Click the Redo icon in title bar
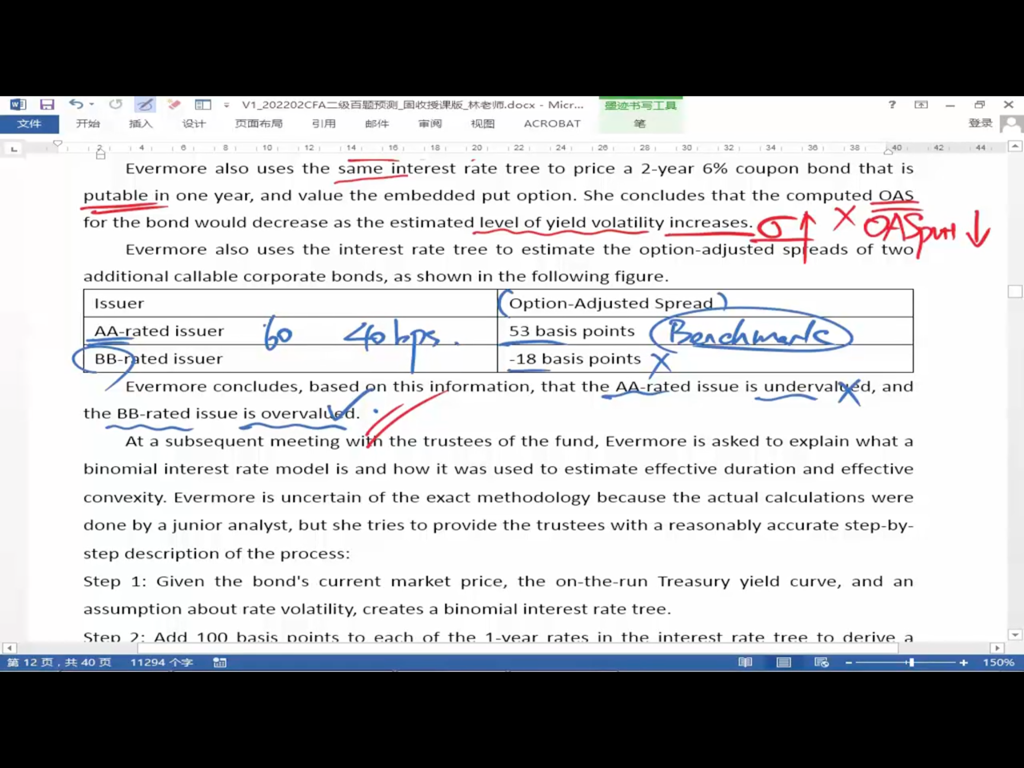Screen dimensions: 1024x768 coord(116,104)
